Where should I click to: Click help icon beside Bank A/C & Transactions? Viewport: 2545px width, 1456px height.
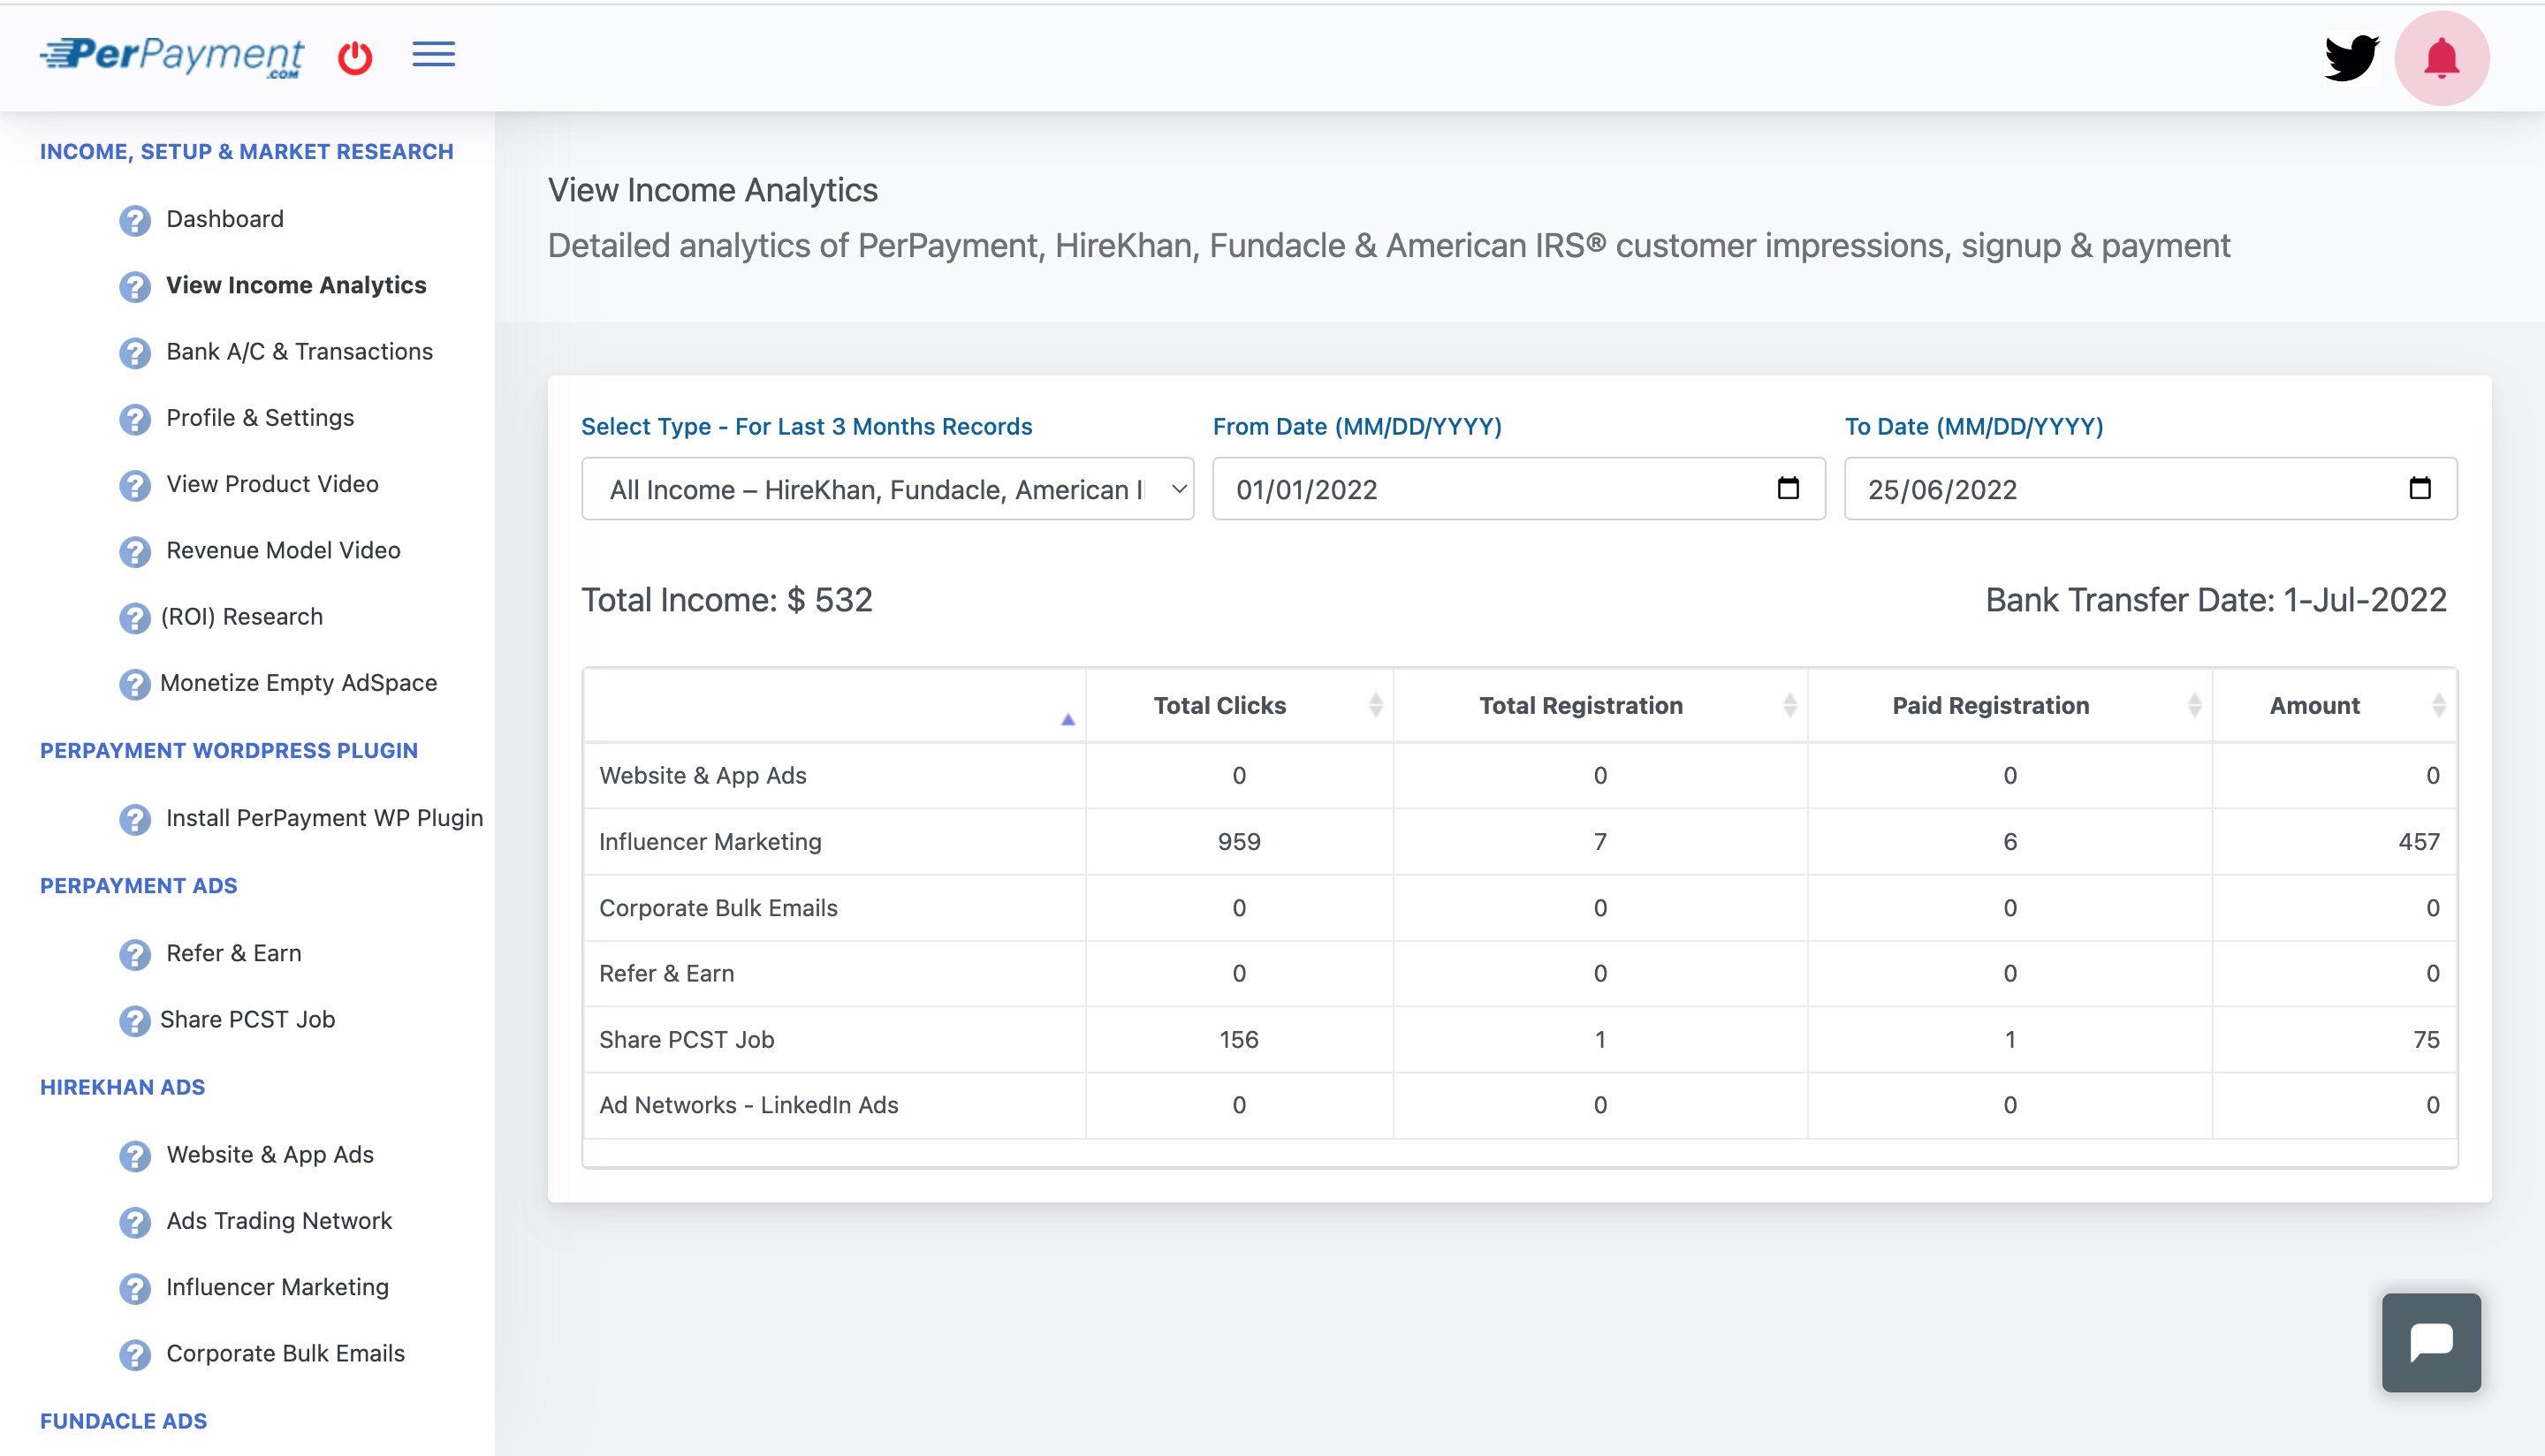(x=135, y=352)
